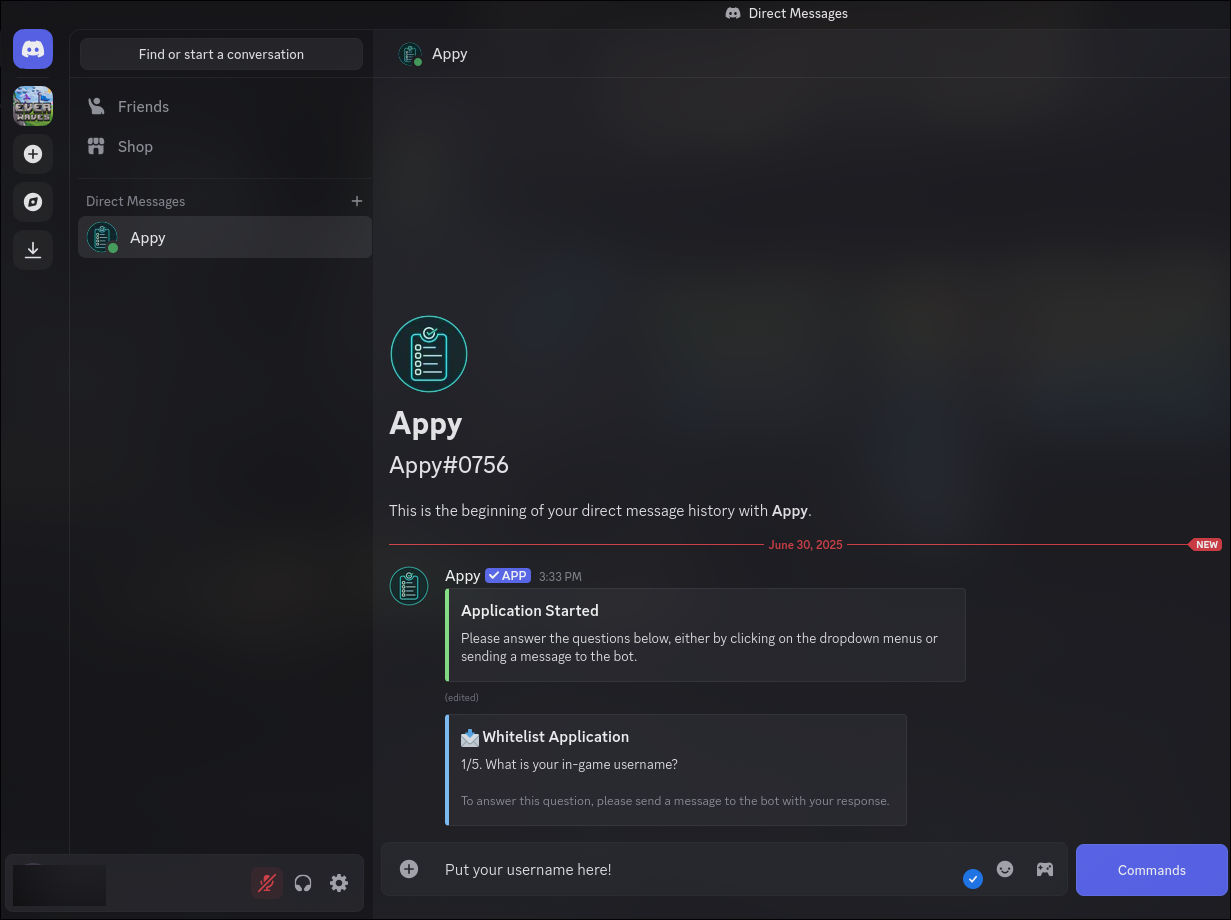Open the apps game controller icon
This screenshot has height=920, width=1231.
click(x=1045, y=869)
